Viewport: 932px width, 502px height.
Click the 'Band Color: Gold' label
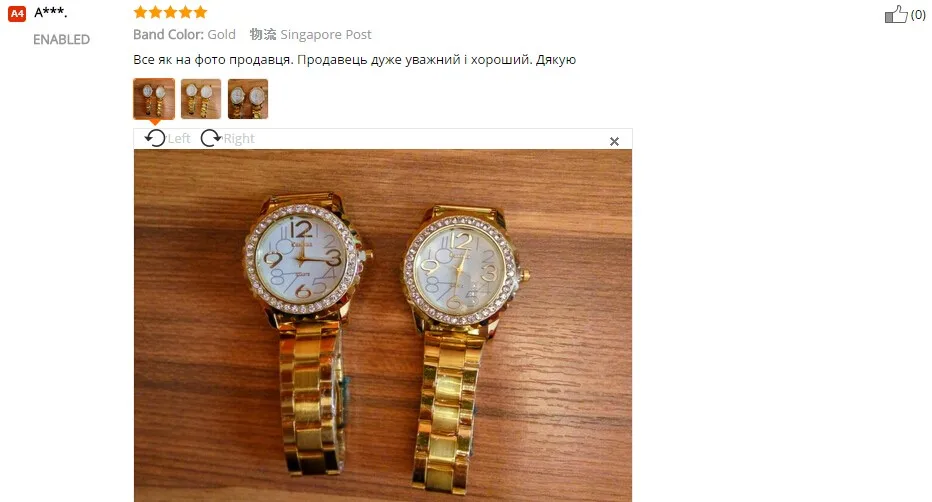click(x=184, y=34)
